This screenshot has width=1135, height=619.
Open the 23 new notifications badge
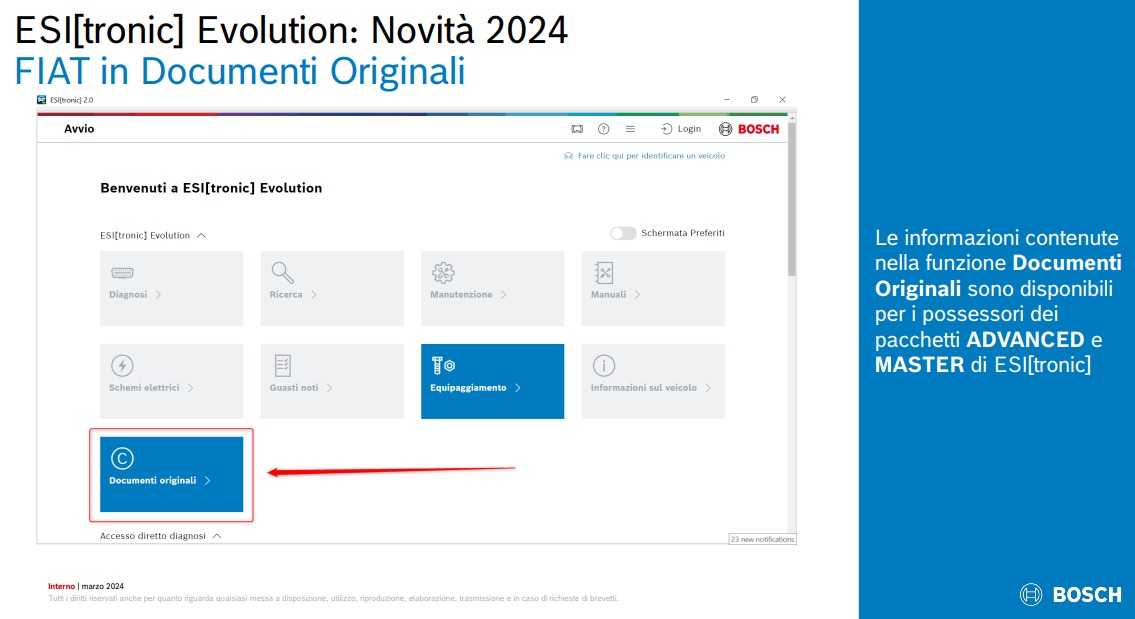pos(762,539)
